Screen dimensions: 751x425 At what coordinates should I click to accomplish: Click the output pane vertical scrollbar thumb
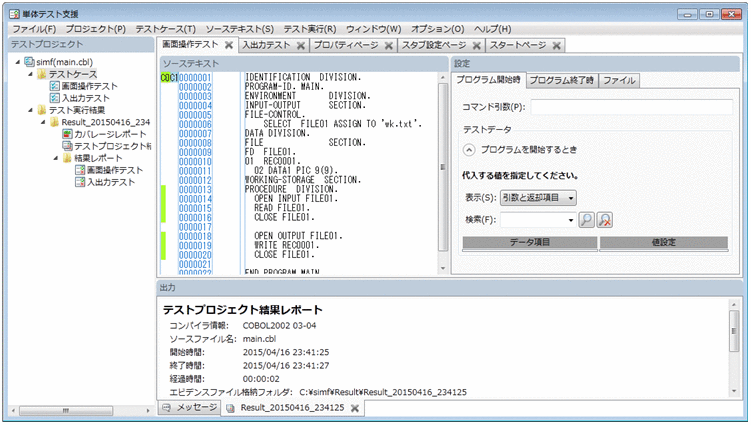pos(734,331)
